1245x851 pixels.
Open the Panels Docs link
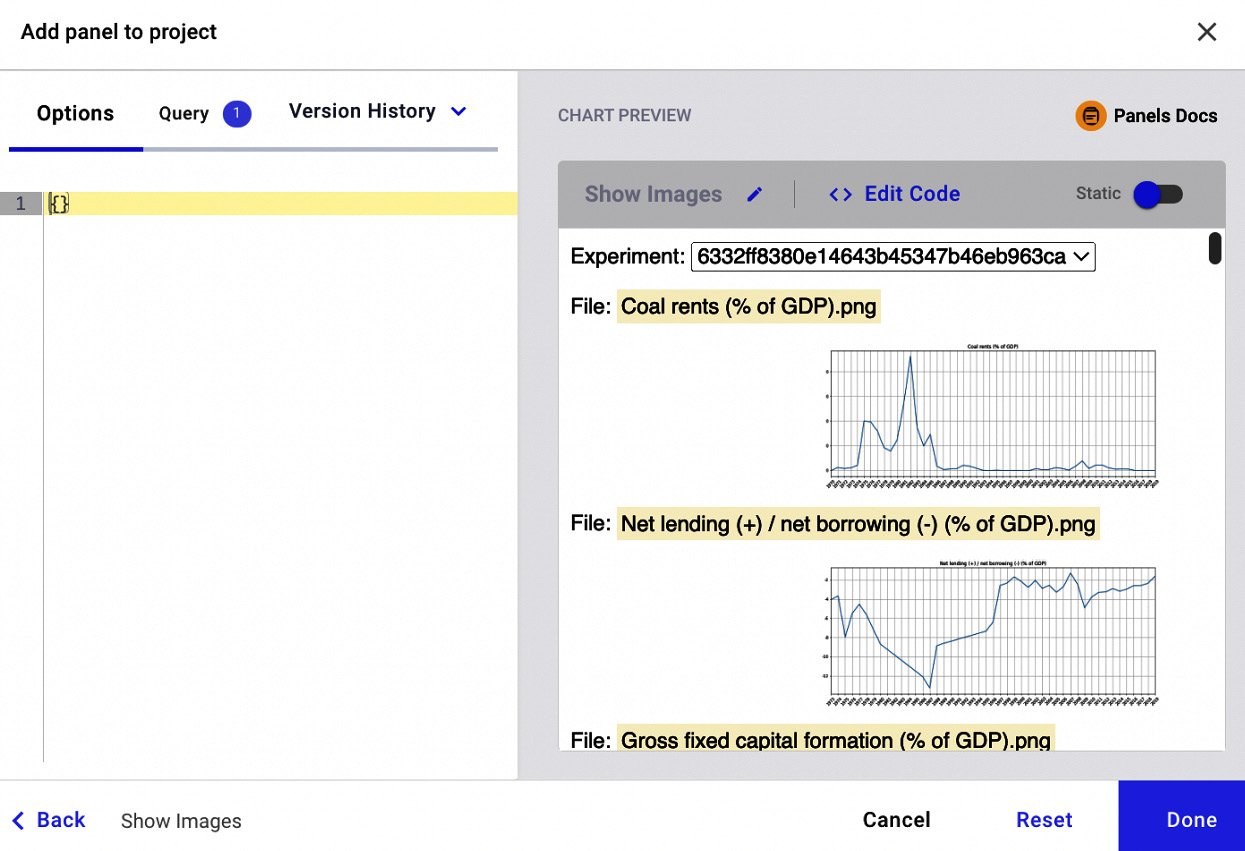click(1165, 116)
